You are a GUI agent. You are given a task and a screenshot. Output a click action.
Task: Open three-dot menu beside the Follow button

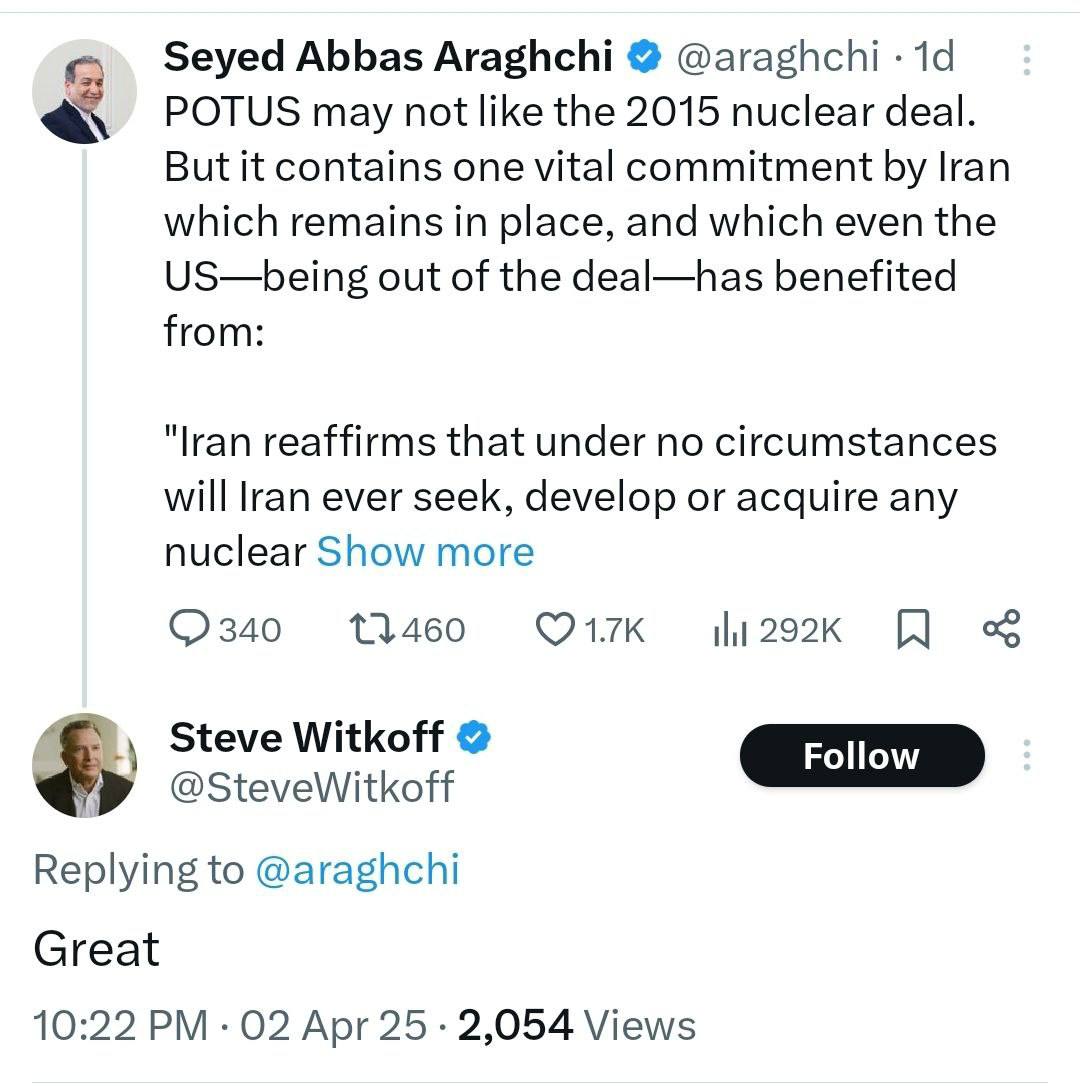(1026, 755)
